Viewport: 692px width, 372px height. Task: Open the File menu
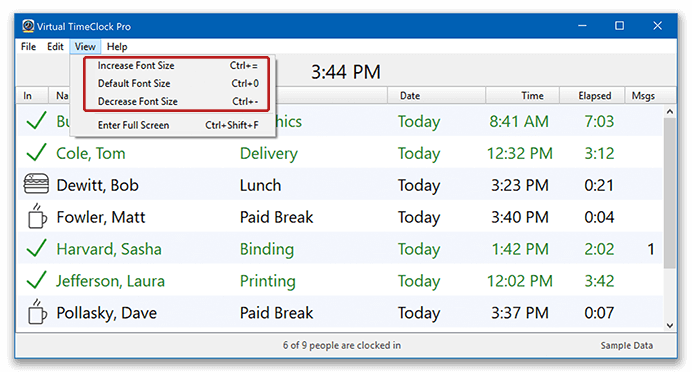coord(28,46)
